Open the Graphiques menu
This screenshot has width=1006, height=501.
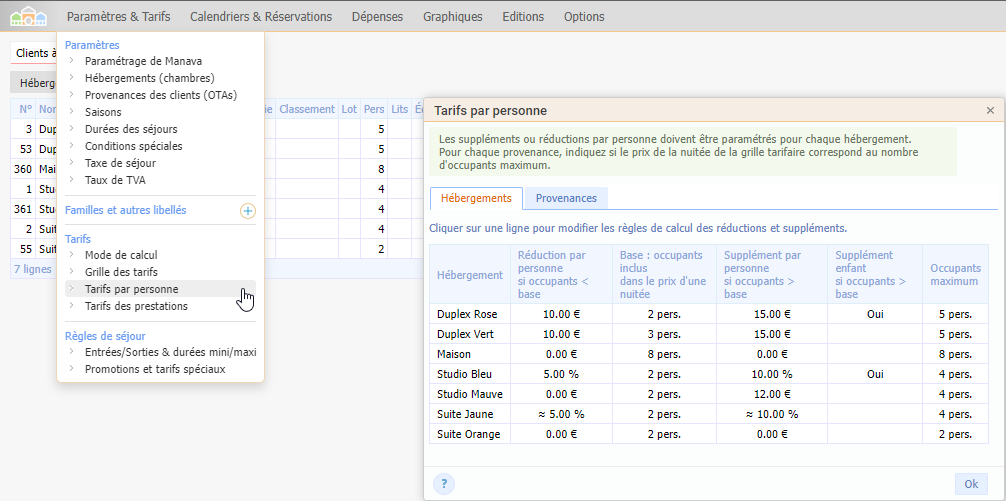pos(452,17)
